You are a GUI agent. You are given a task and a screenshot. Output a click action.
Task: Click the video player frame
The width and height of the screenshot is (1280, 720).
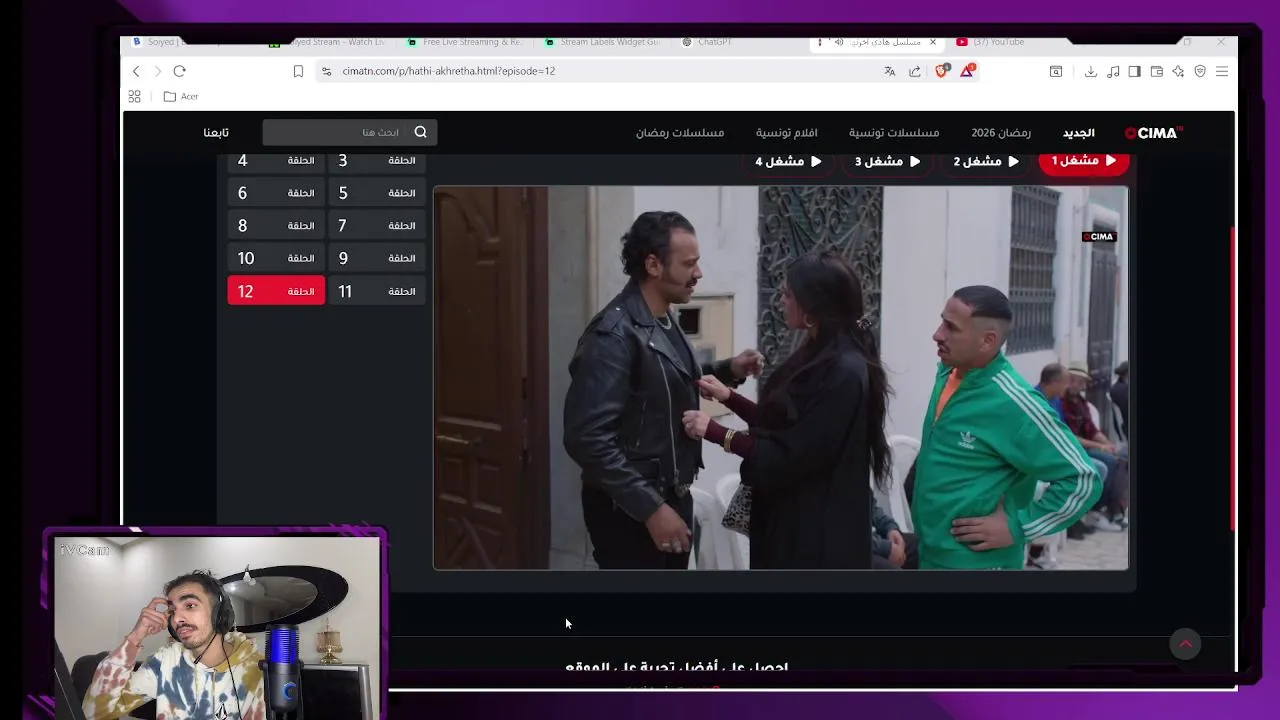(x=781, y=378)
